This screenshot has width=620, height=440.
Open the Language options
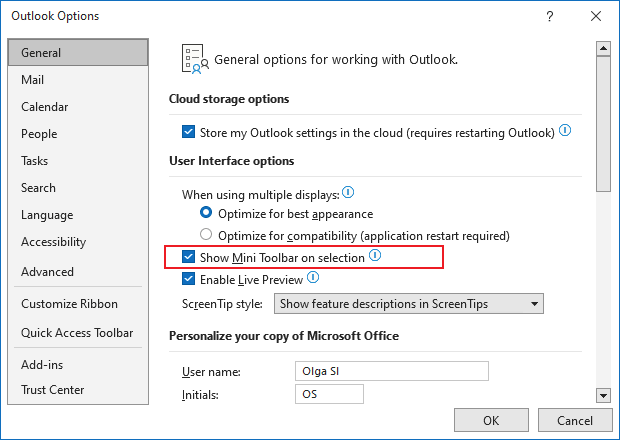78,215
